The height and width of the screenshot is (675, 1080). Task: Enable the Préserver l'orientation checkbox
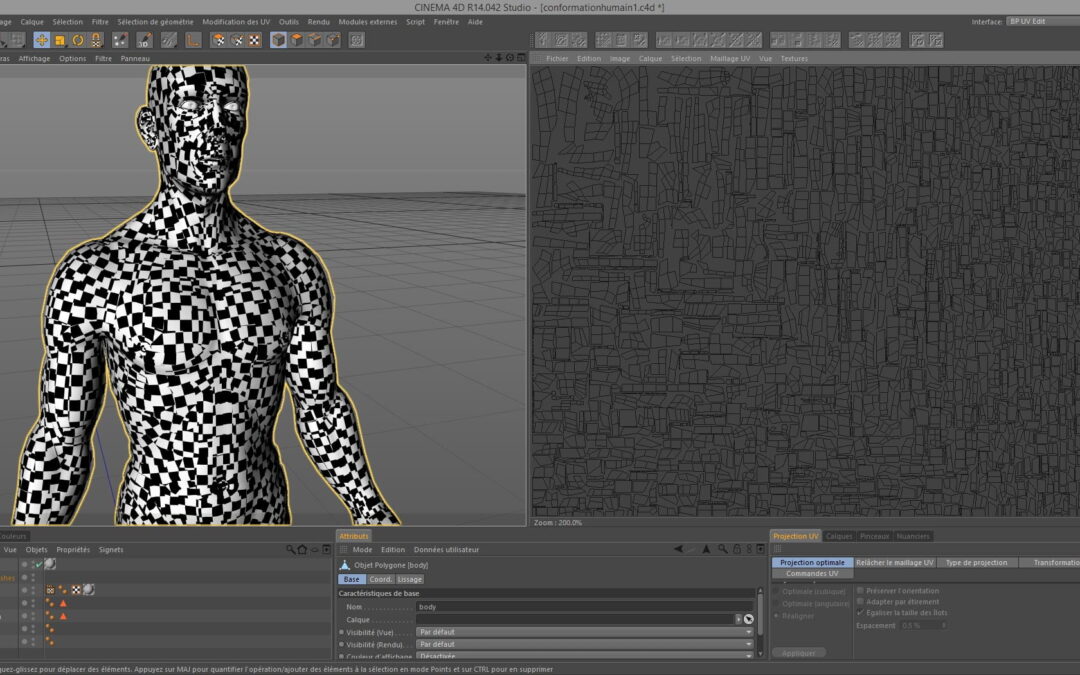[x=860, y=591]
